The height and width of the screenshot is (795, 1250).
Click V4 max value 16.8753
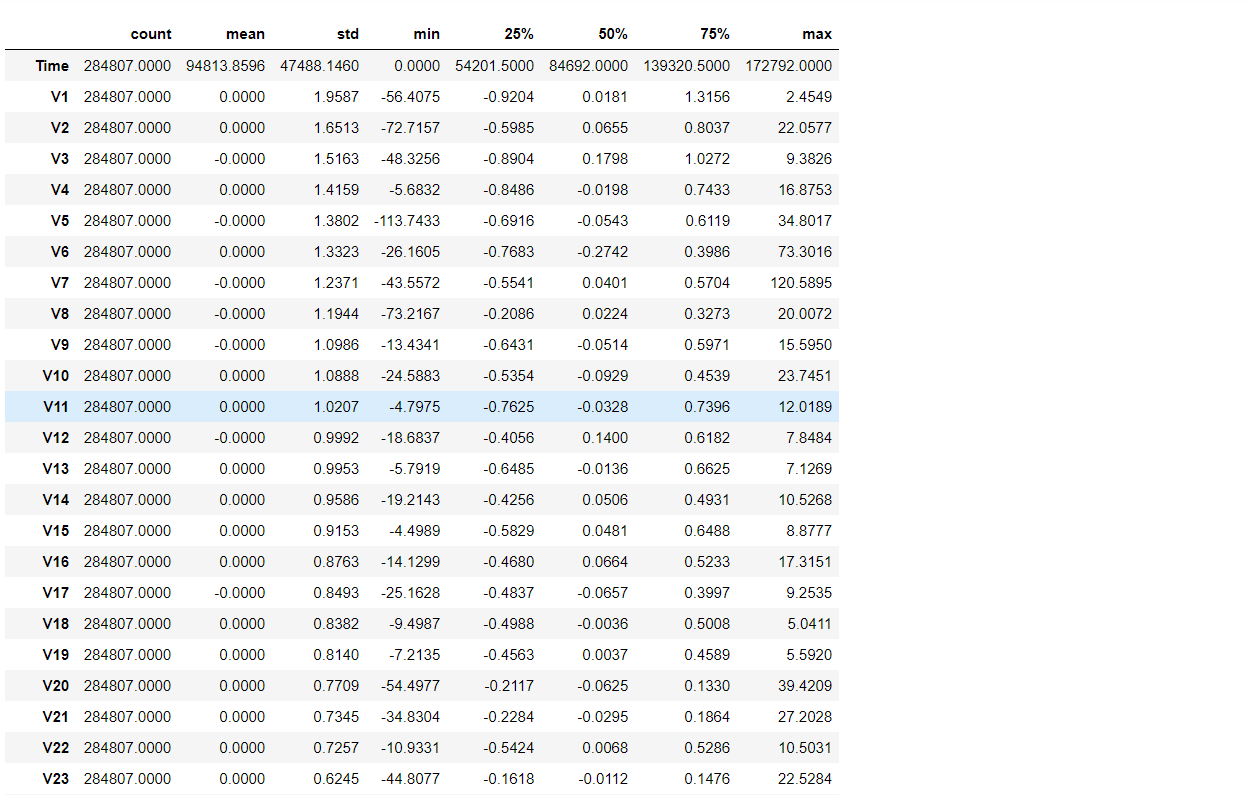pos(806,190)
